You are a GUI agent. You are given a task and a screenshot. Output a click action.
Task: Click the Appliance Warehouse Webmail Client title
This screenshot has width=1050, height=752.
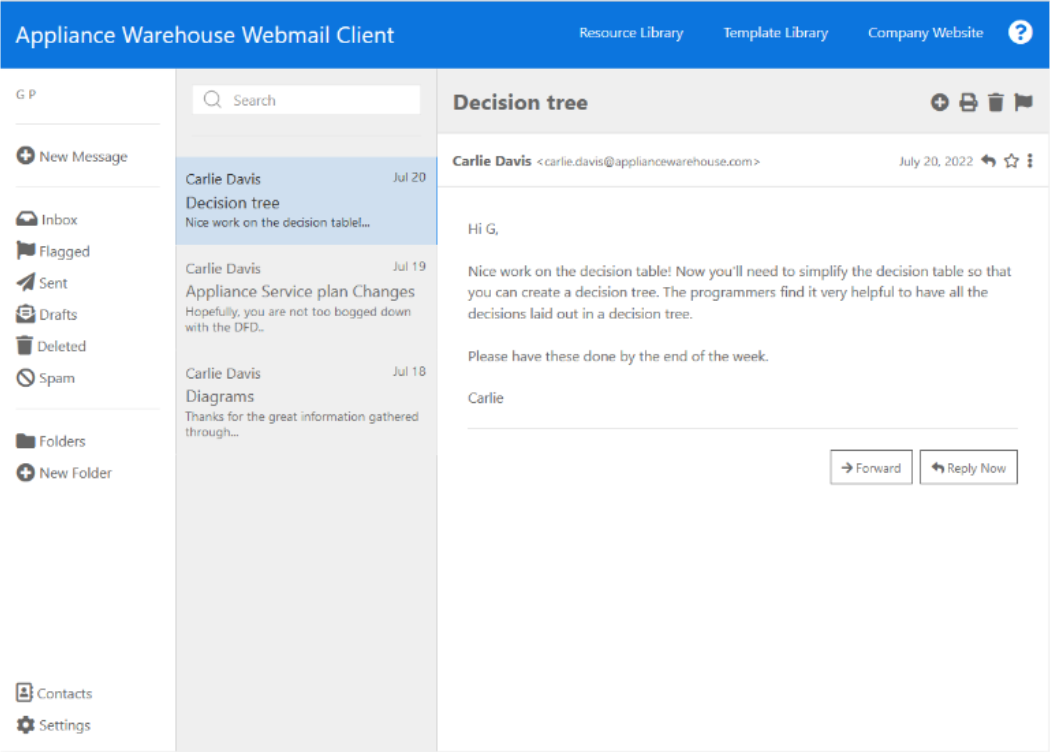tap(204, 35)
